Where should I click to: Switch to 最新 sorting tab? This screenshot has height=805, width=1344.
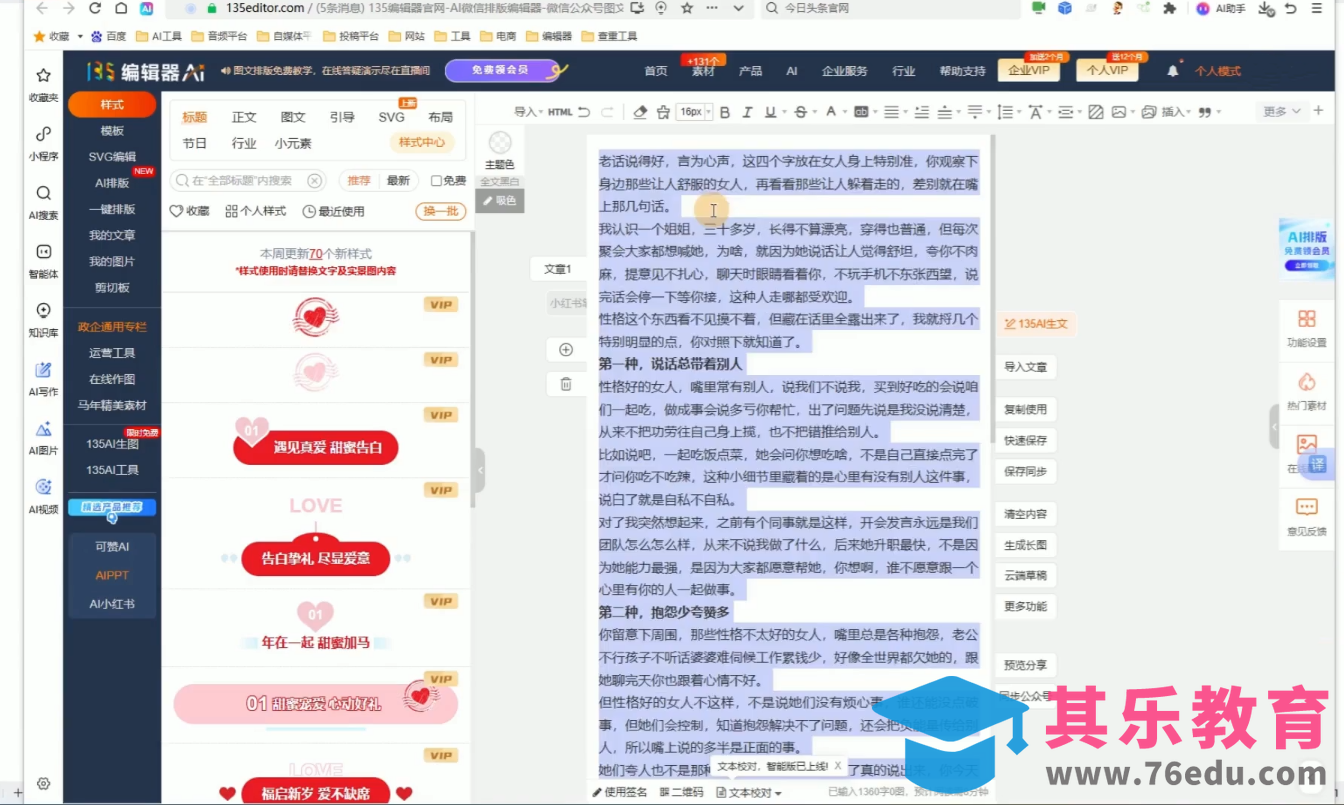pyautogui.click(x=398, y=181)
